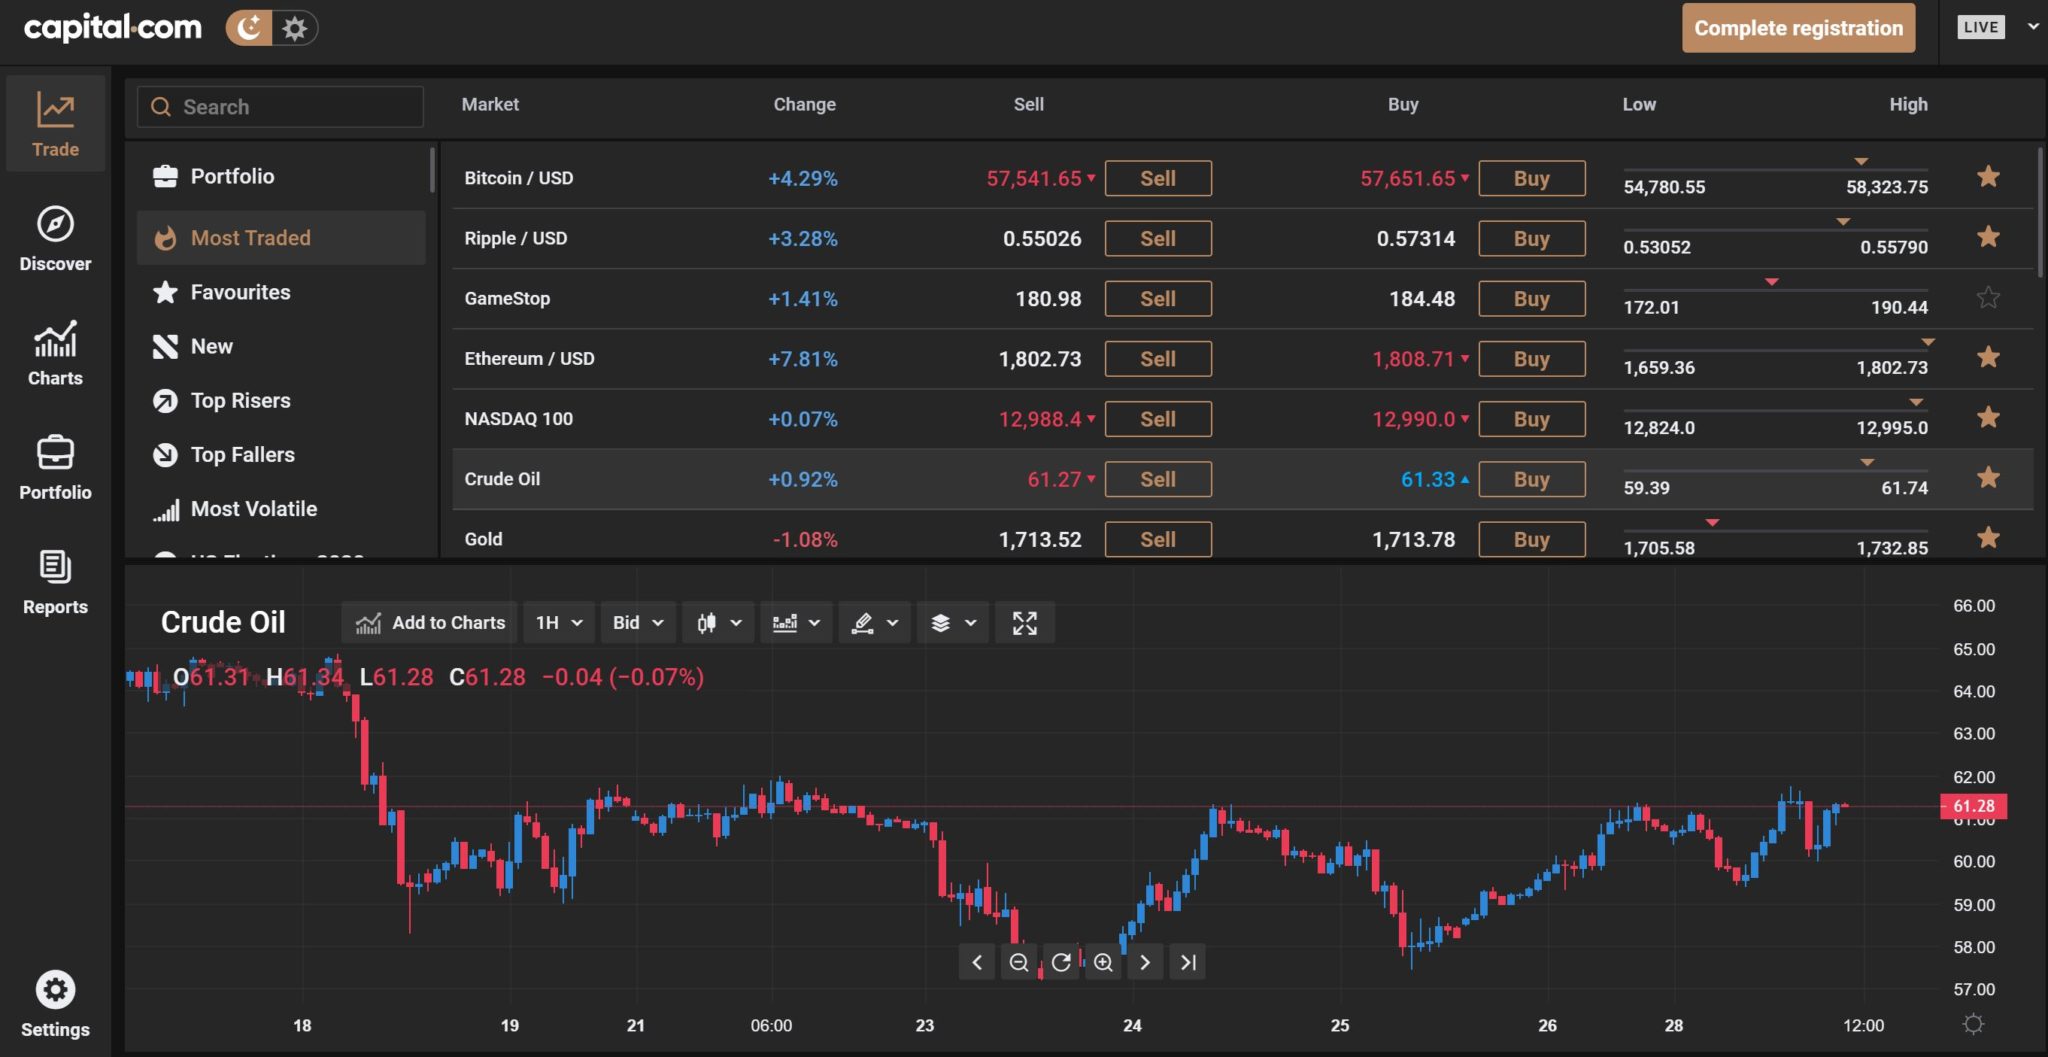
Task: Switch to light mode sun icon
Action: click(x=294, y=28)
